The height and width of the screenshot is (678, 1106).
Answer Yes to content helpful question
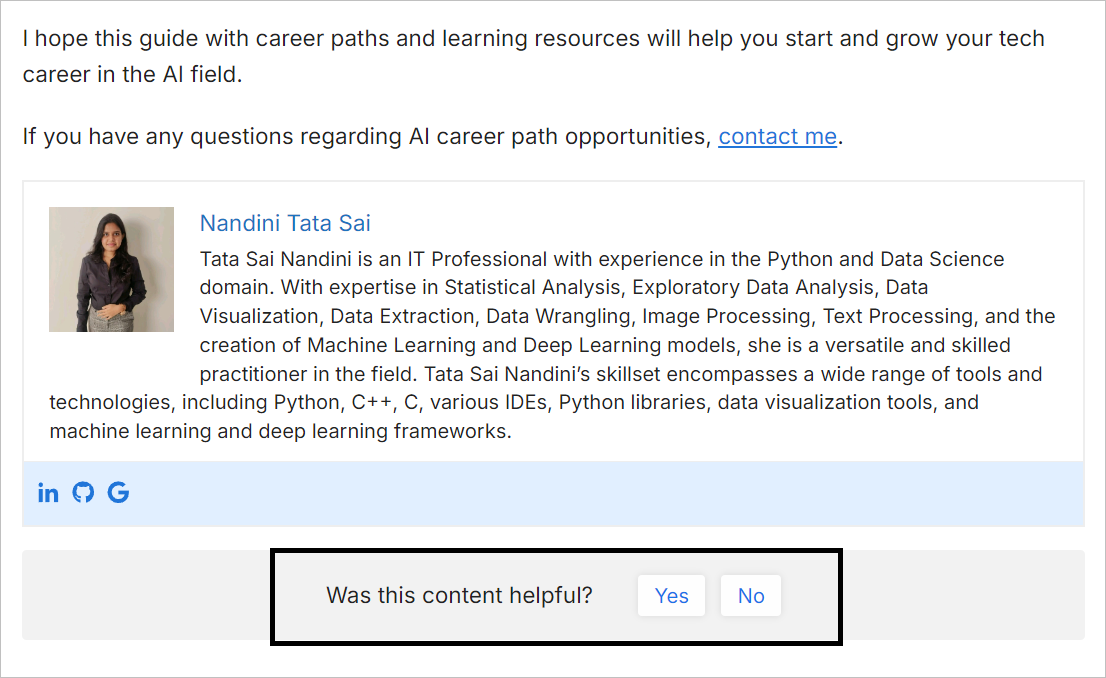(x=672, y=595)
